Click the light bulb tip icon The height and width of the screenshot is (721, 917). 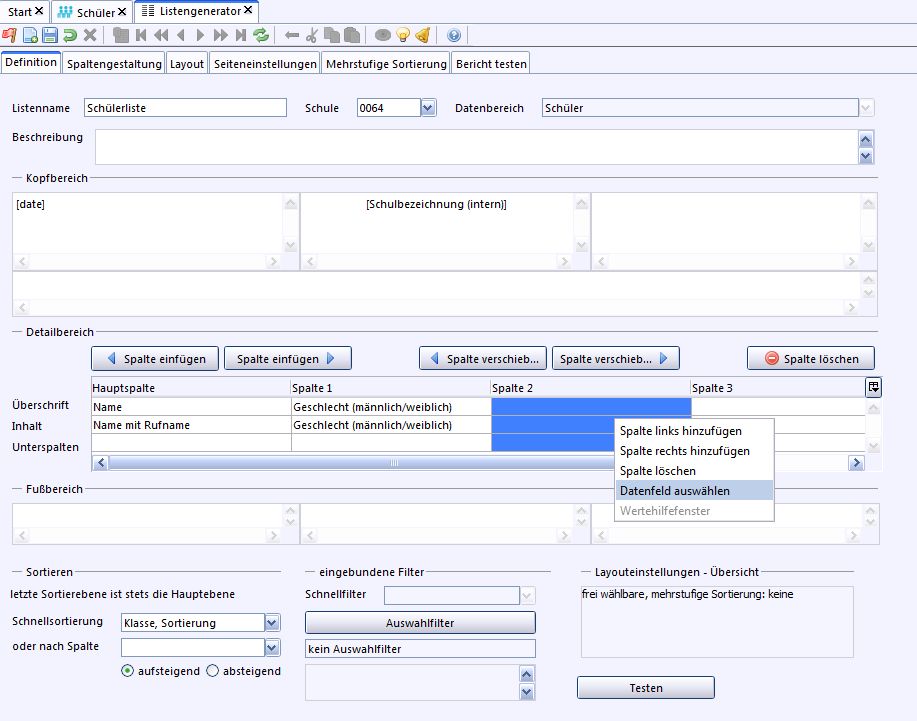click(x=403, y=36)
